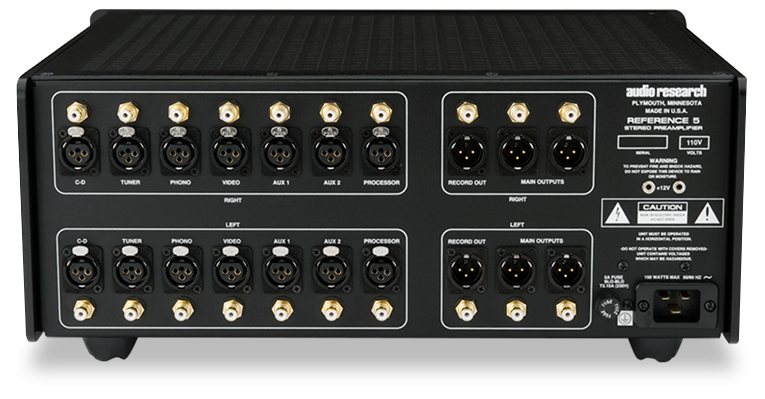Click the empty SERIAL number box
Image resolution: width=765 pixels, height=399 pixels.
coord(643,142)
